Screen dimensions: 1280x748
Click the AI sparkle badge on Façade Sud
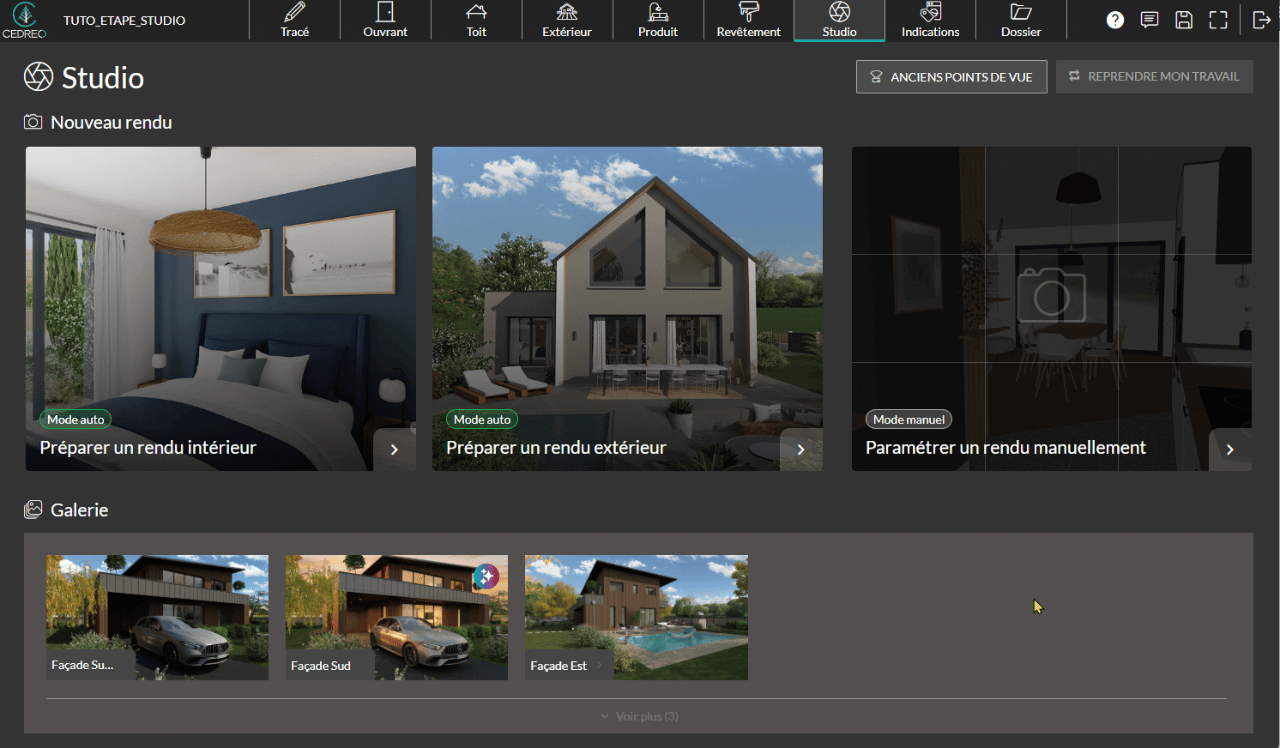485,576
